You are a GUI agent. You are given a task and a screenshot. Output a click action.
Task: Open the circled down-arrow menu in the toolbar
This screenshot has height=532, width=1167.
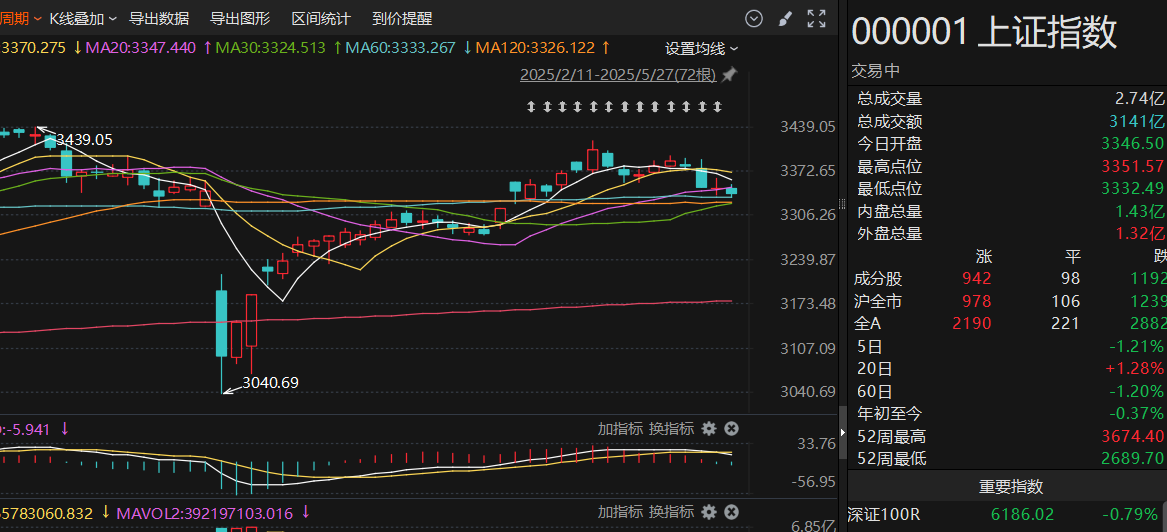point(754,19)
